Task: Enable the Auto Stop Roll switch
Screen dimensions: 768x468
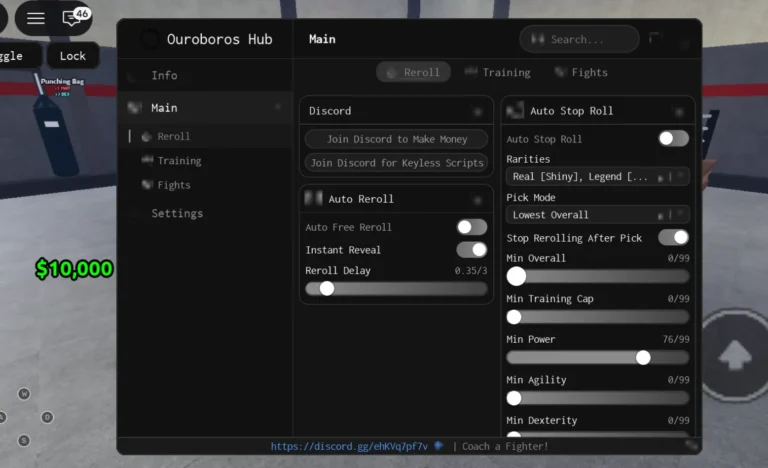Action: (673, 138)
